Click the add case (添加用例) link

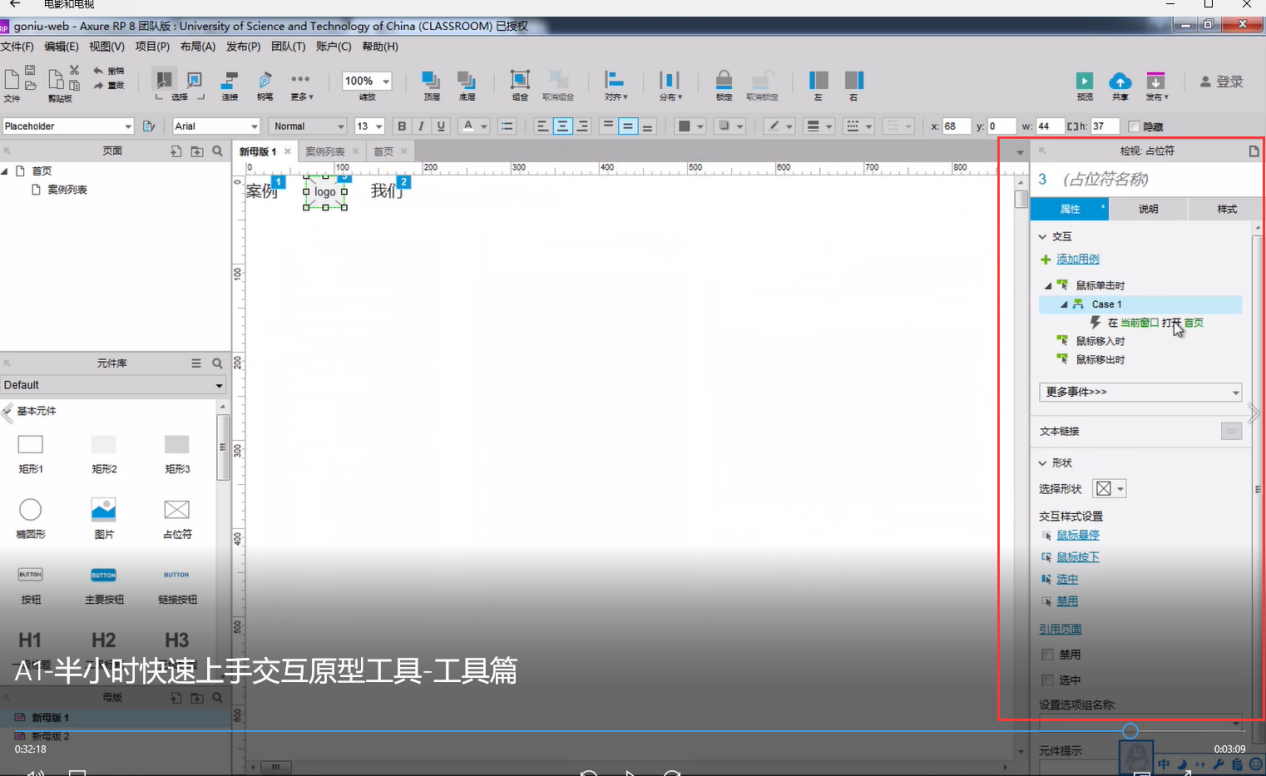(x=1078, y=259)
